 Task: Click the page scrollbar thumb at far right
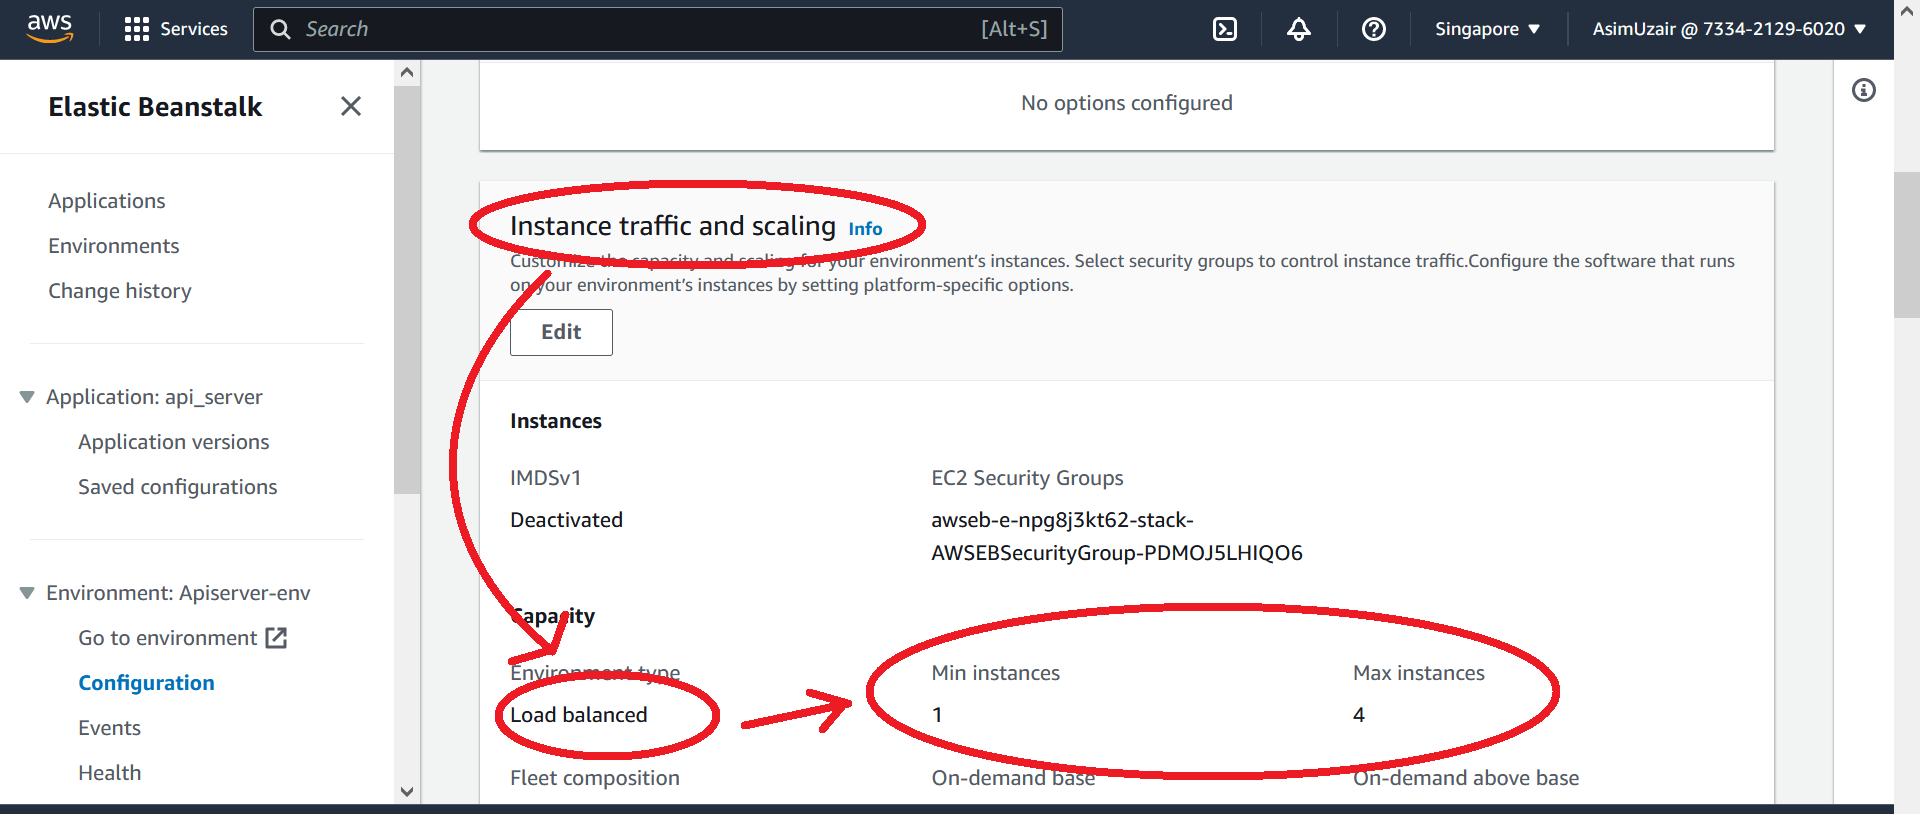(x=1907, y=245)
